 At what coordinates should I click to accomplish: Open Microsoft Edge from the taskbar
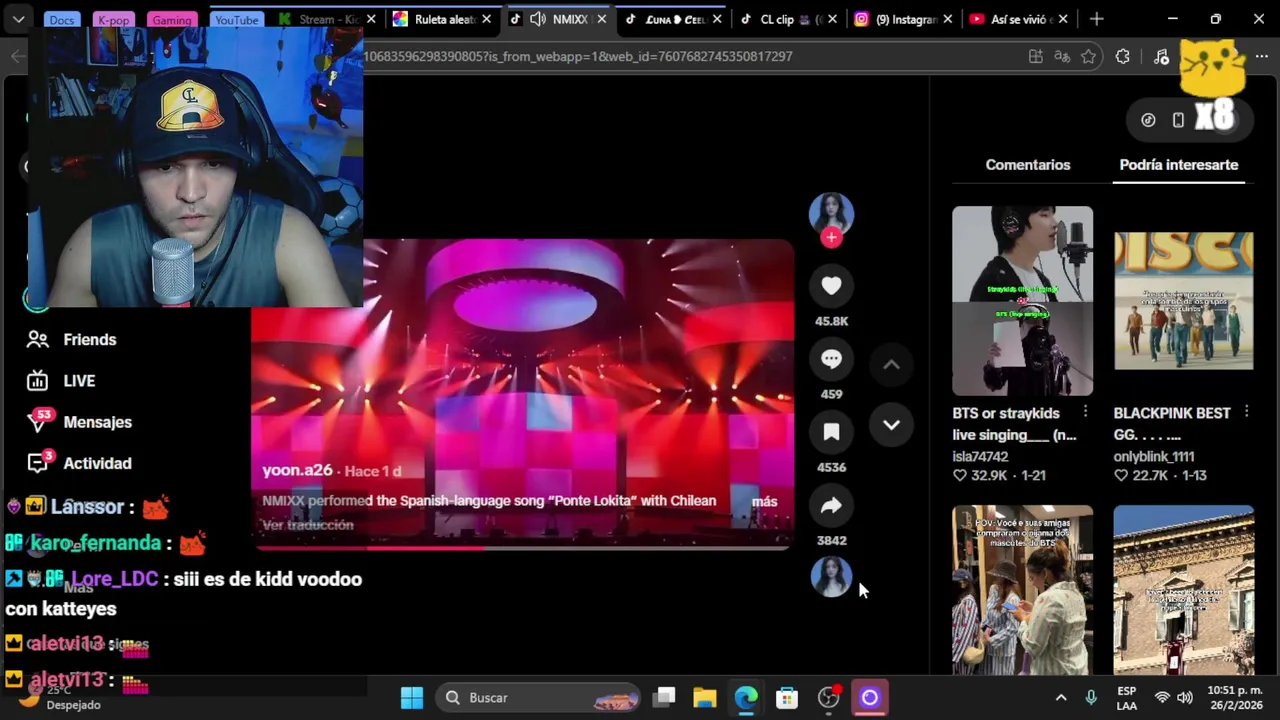coord(746,698)
